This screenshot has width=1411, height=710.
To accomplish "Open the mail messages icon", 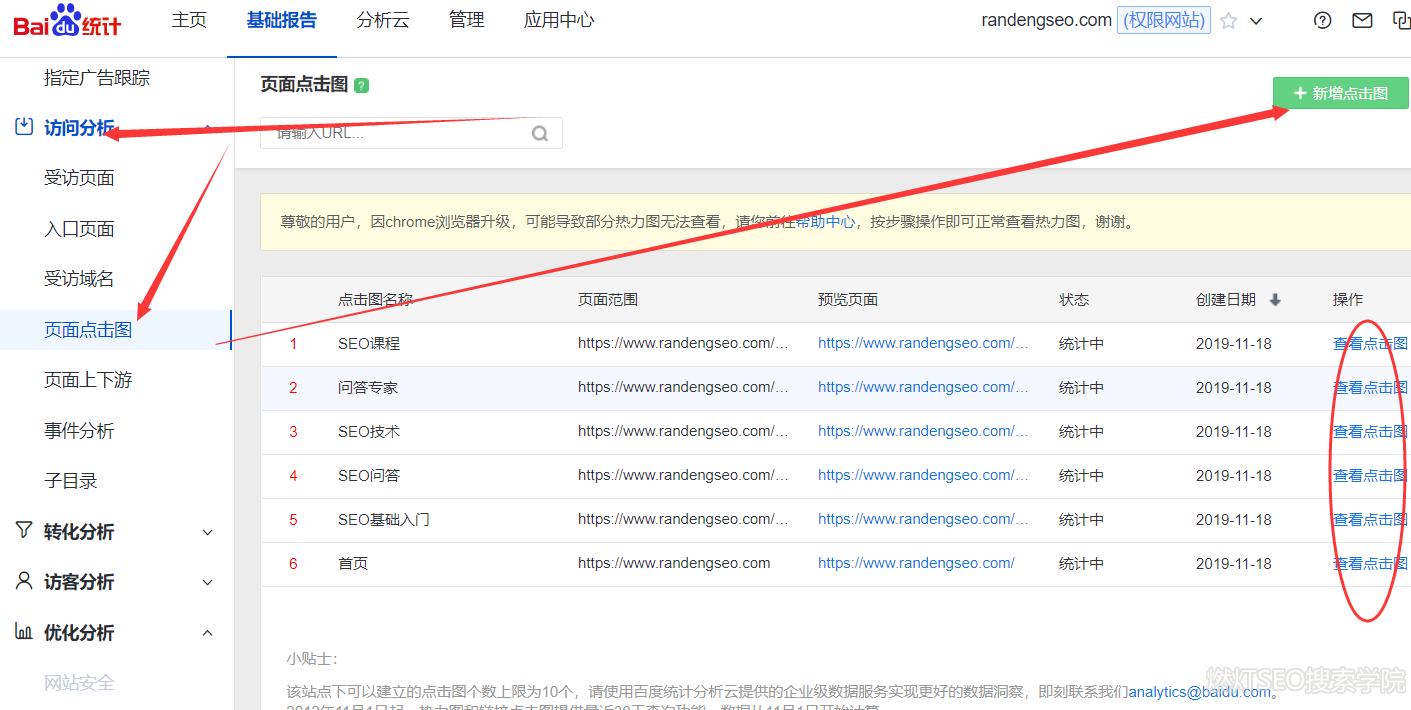I will (x=1362, y=20).
